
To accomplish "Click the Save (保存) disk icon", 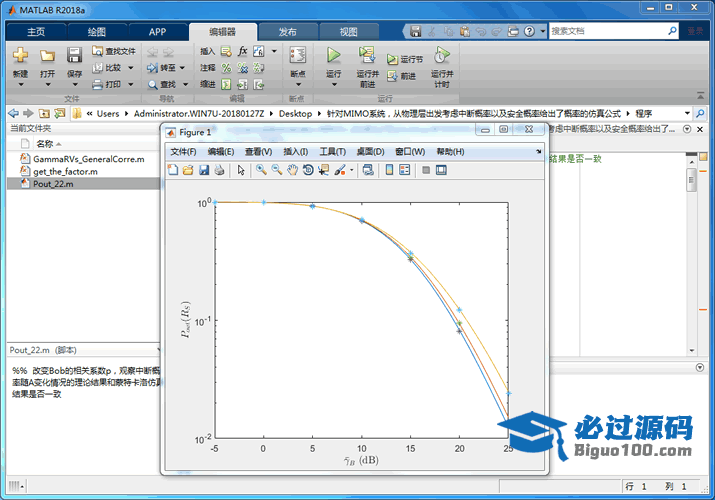I will 74,55.
